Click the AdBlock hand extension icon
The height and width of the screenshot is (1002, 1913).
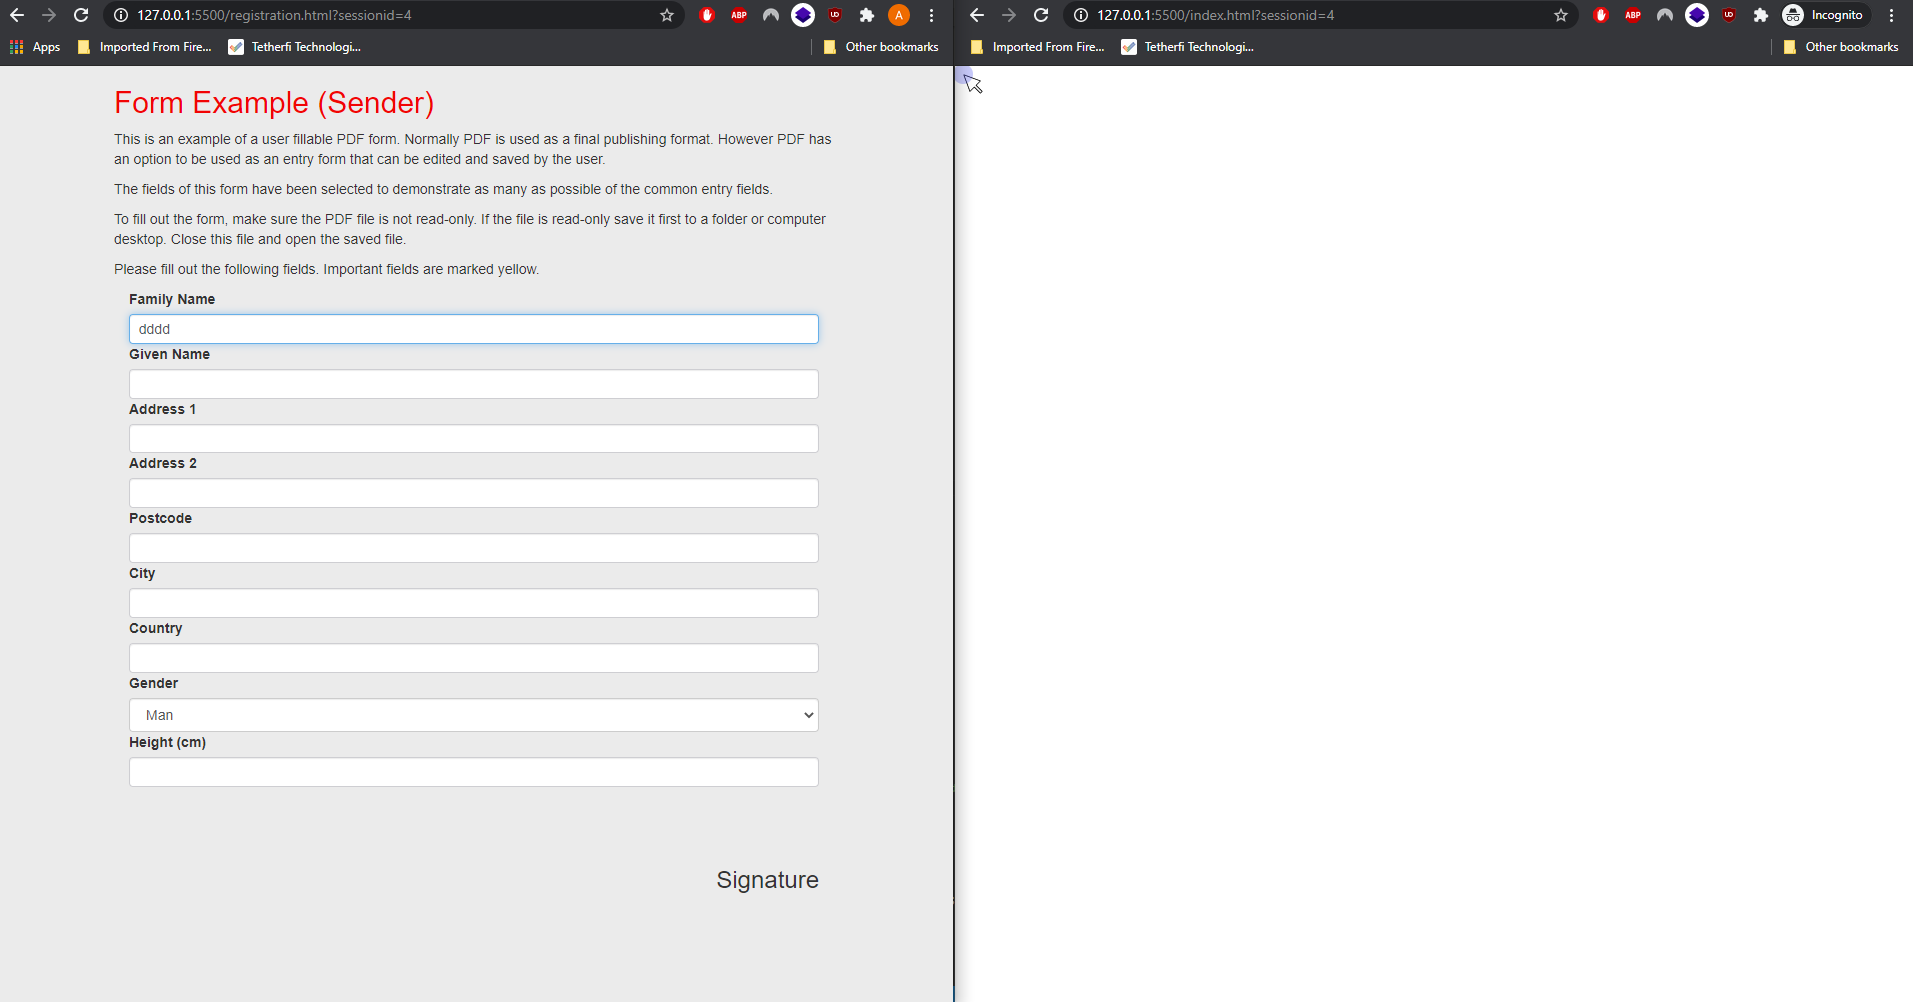[x=708, y=15]
